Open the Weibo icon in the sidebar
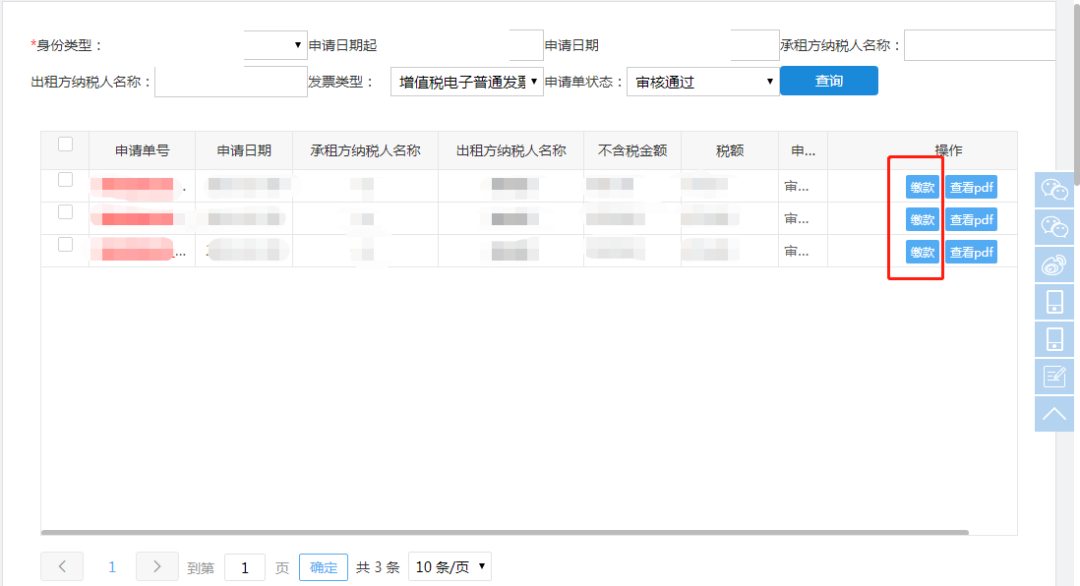Viewport: 1080px width, 586px height. (1054, 264)
